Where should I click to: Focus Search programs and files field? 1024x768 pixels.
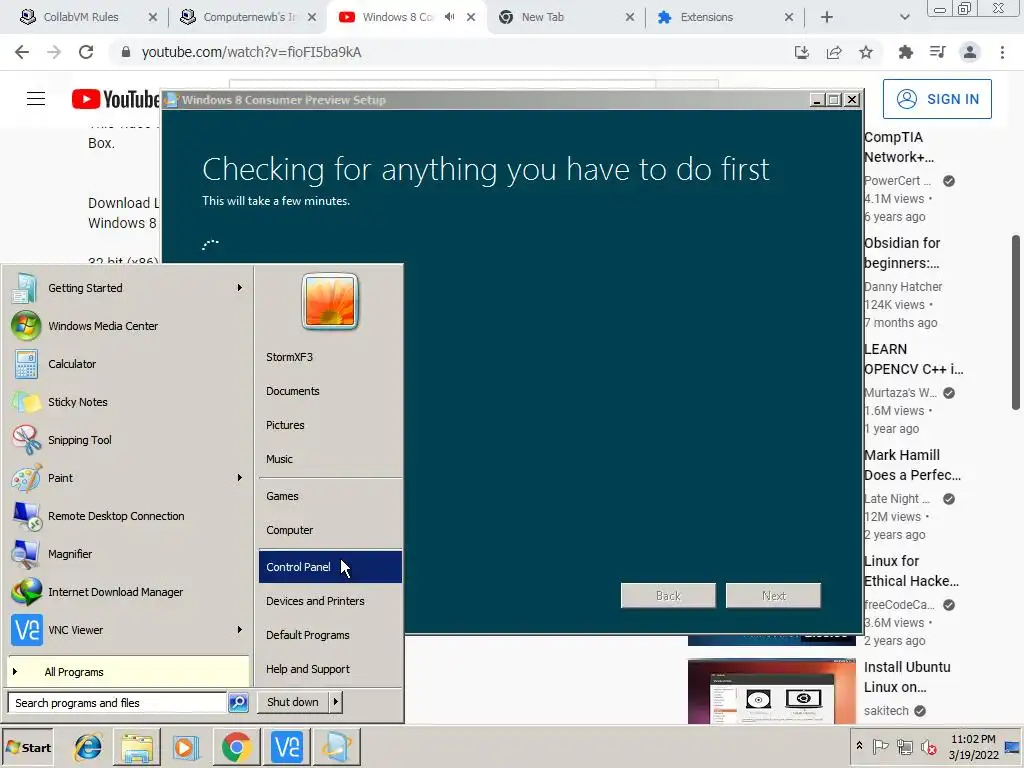click(118, 703)
